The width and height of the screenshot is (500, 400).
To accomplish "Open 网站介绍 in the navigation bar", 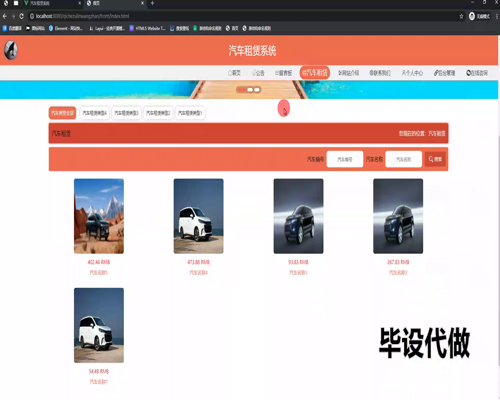I will point(349,73).
